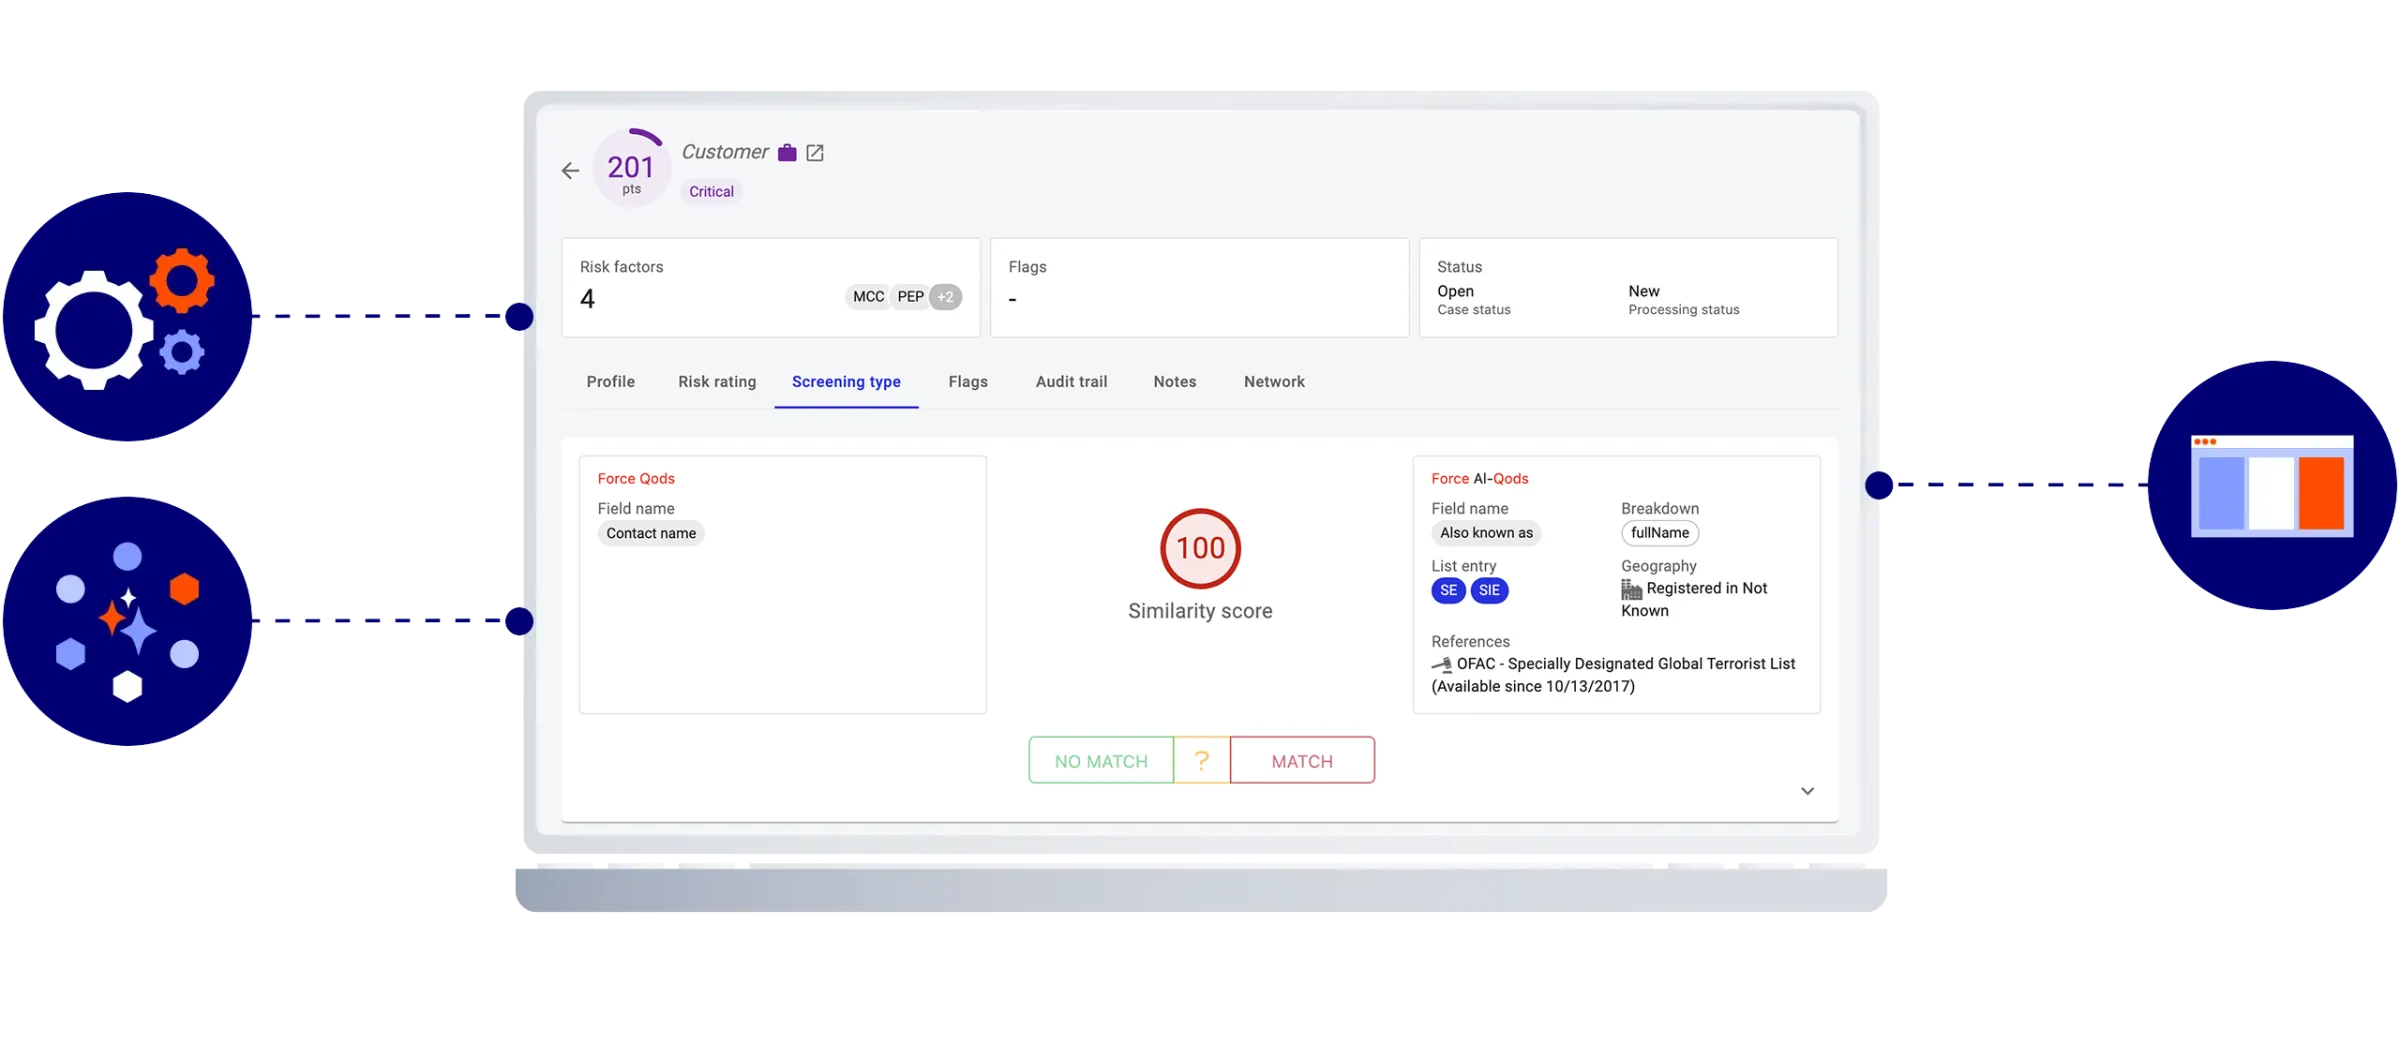The width and height of the screenshot is (2400, 1059).
Task: Switch to the Risk rating tab
Action: click(x=717, y=382)
